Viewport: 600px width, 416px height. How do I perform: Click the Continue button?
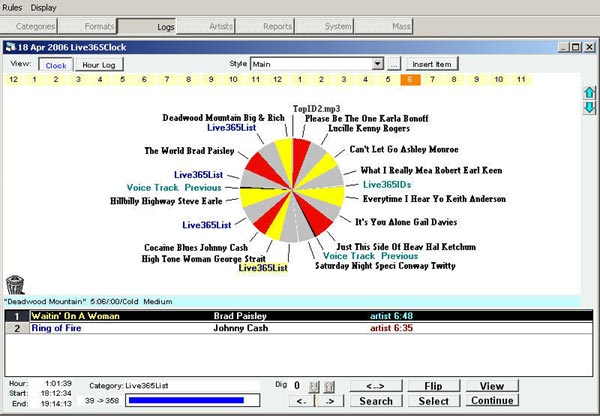click(492, 400)
